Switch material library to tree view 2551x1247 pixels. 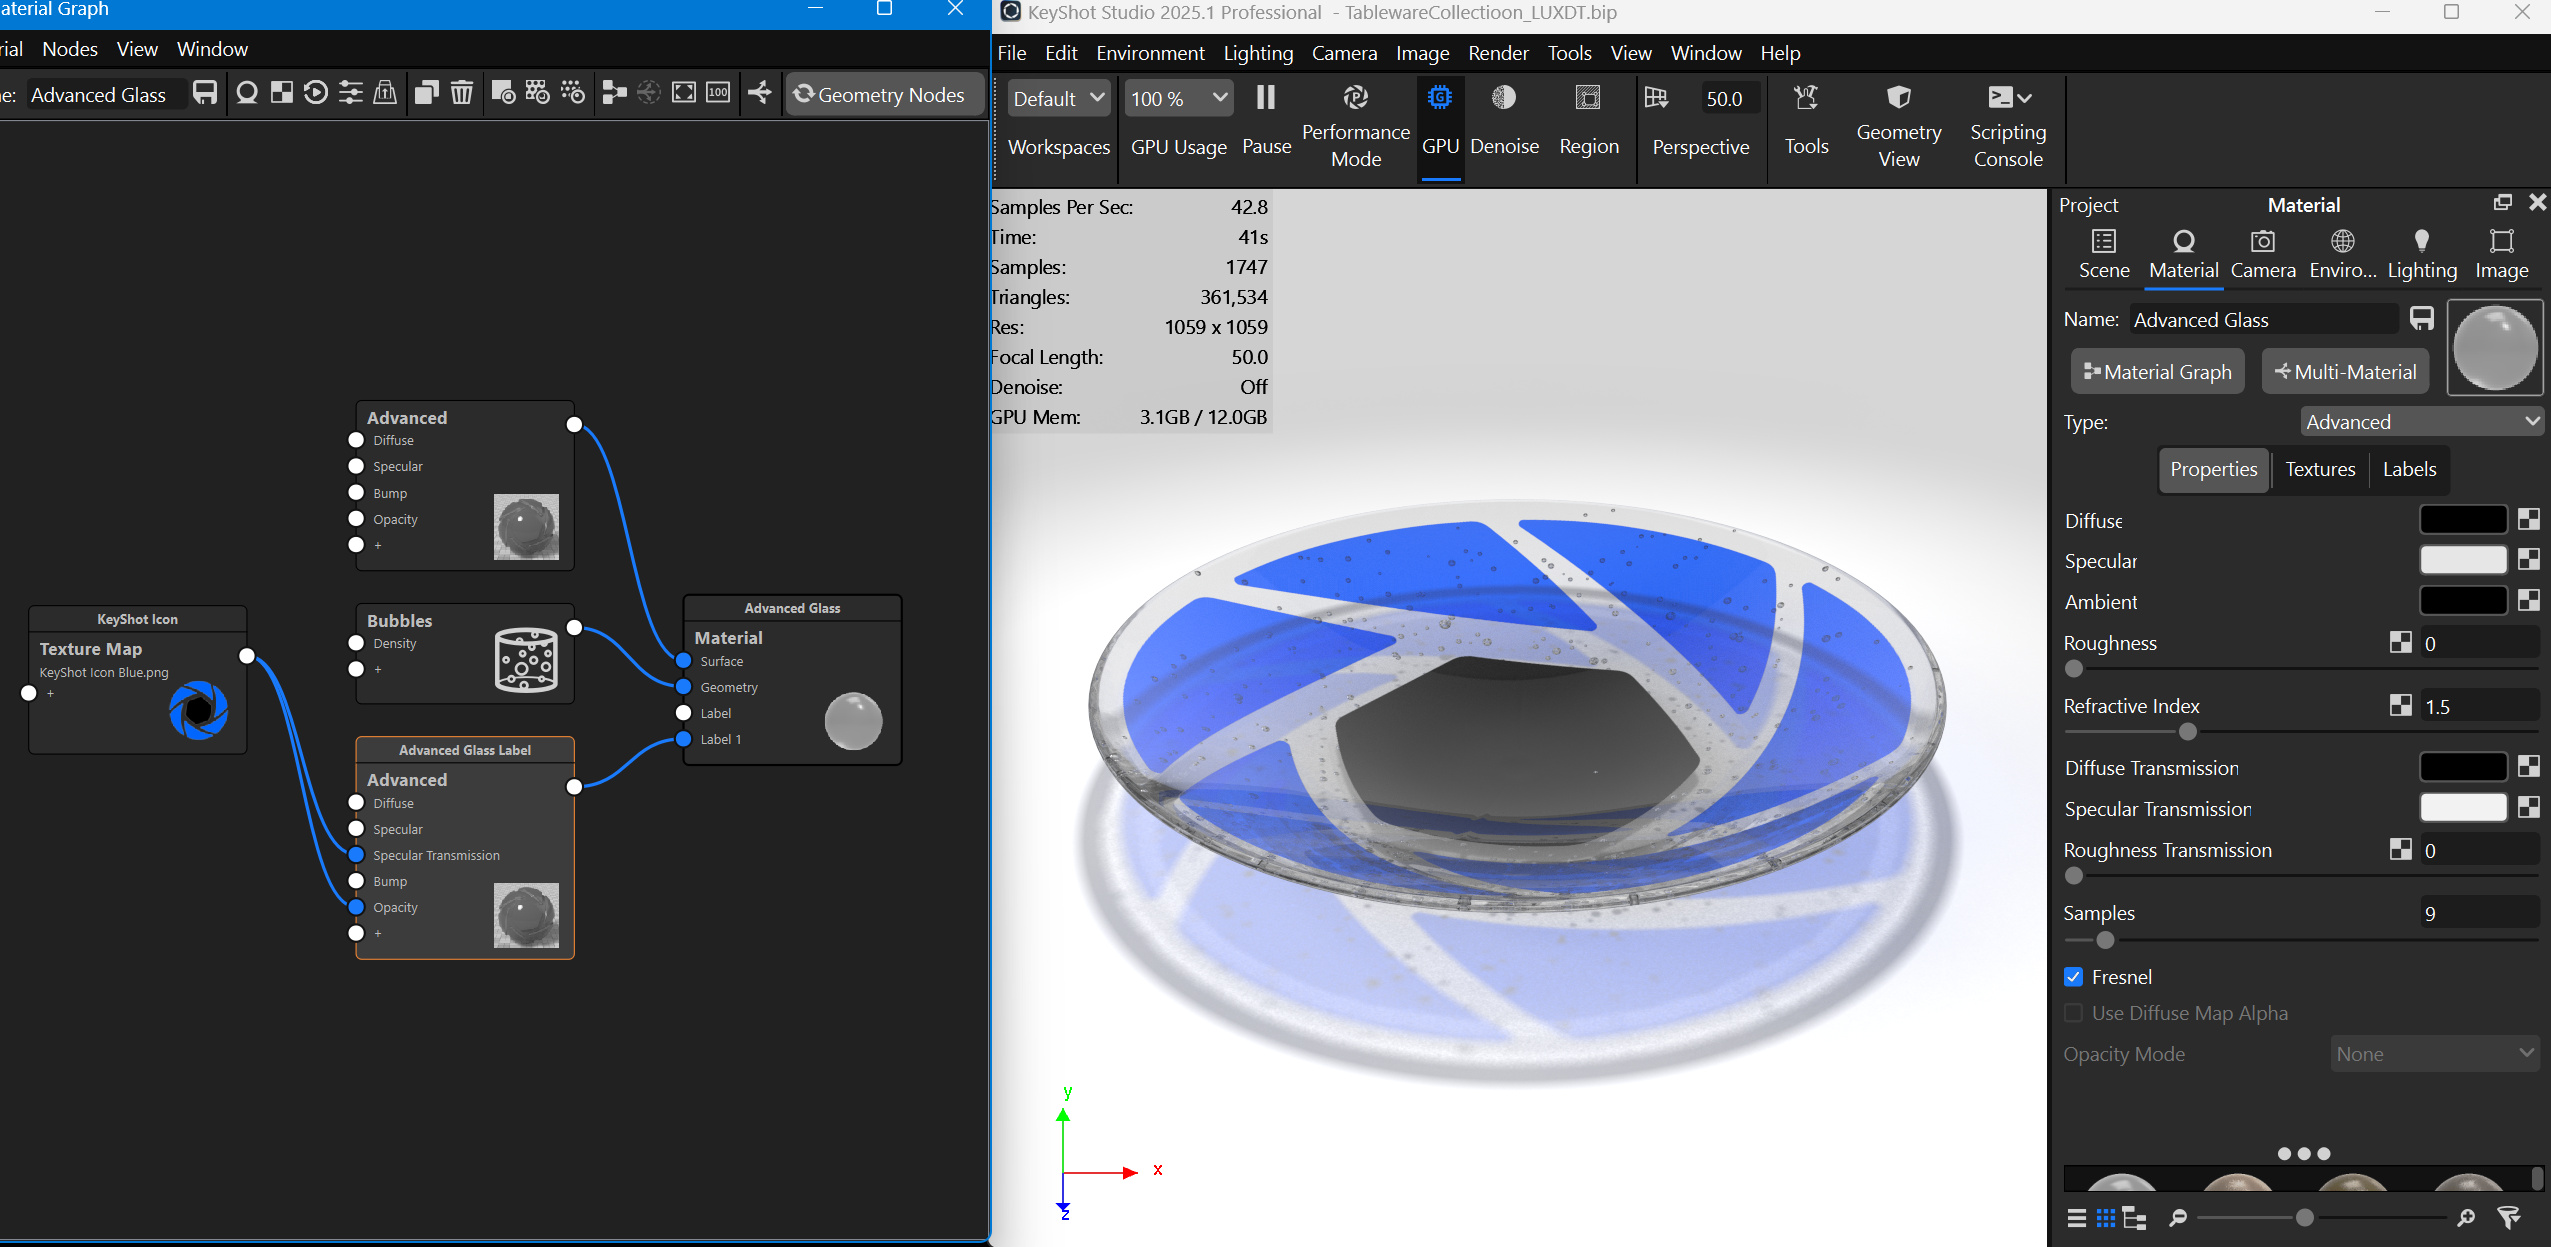[x=2135, y=1218]
